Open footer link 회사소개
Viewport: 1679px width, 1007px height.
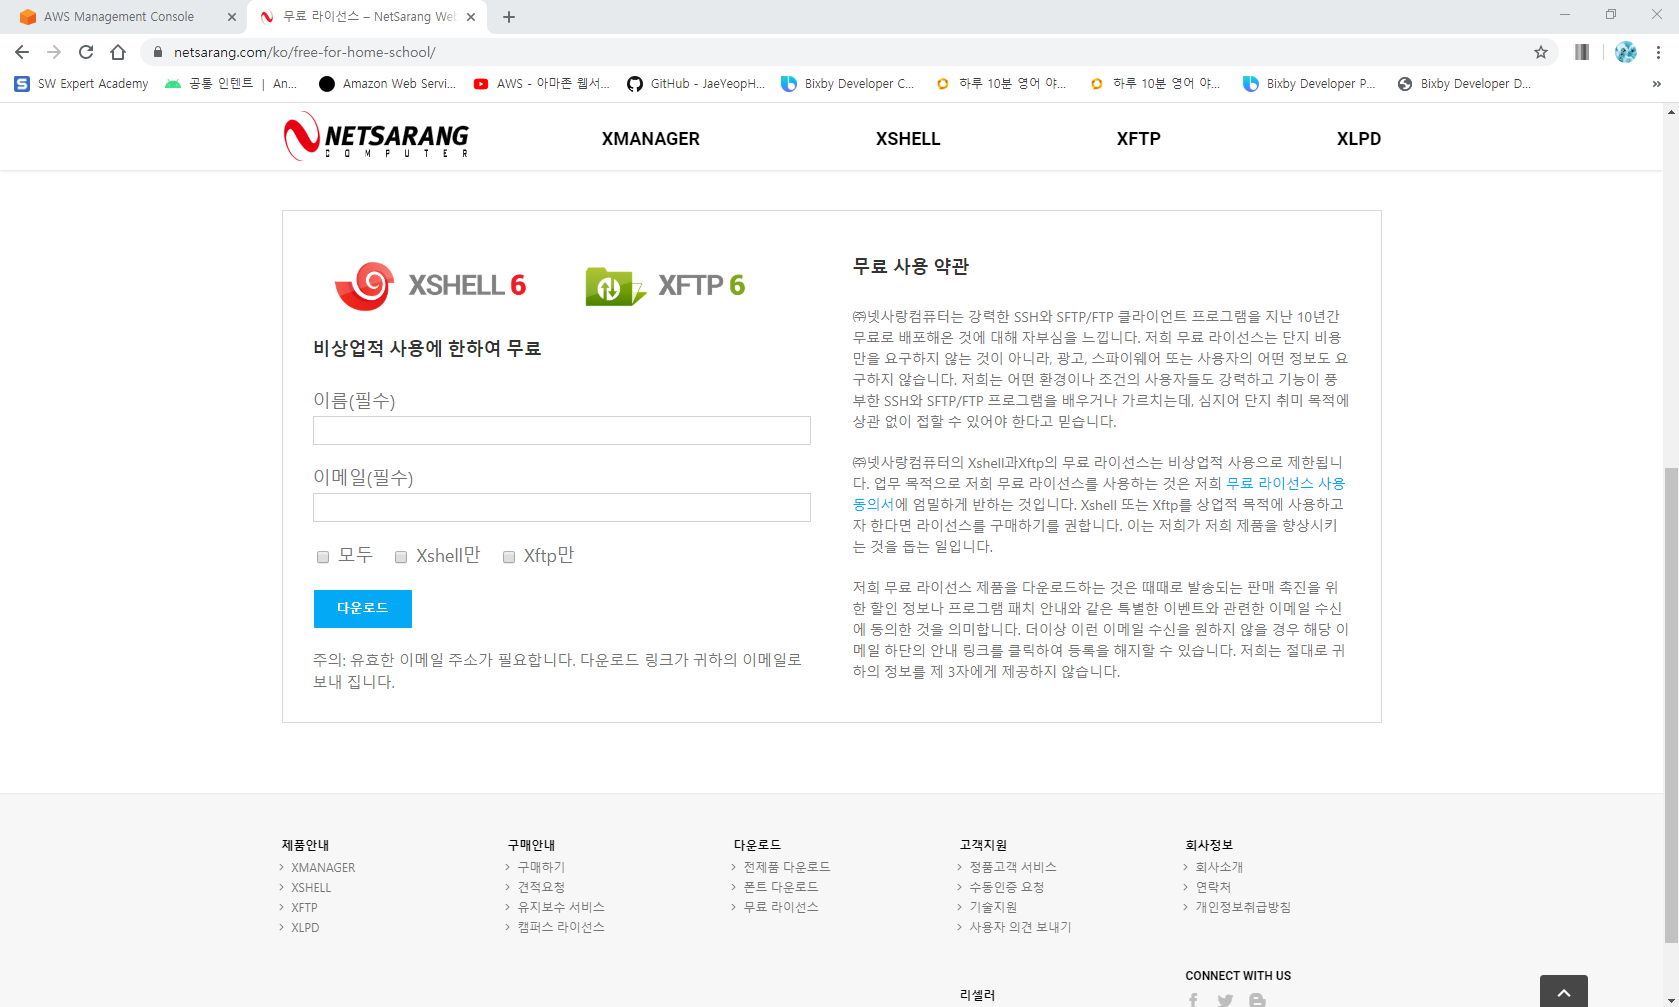(x=1219, y=867)
